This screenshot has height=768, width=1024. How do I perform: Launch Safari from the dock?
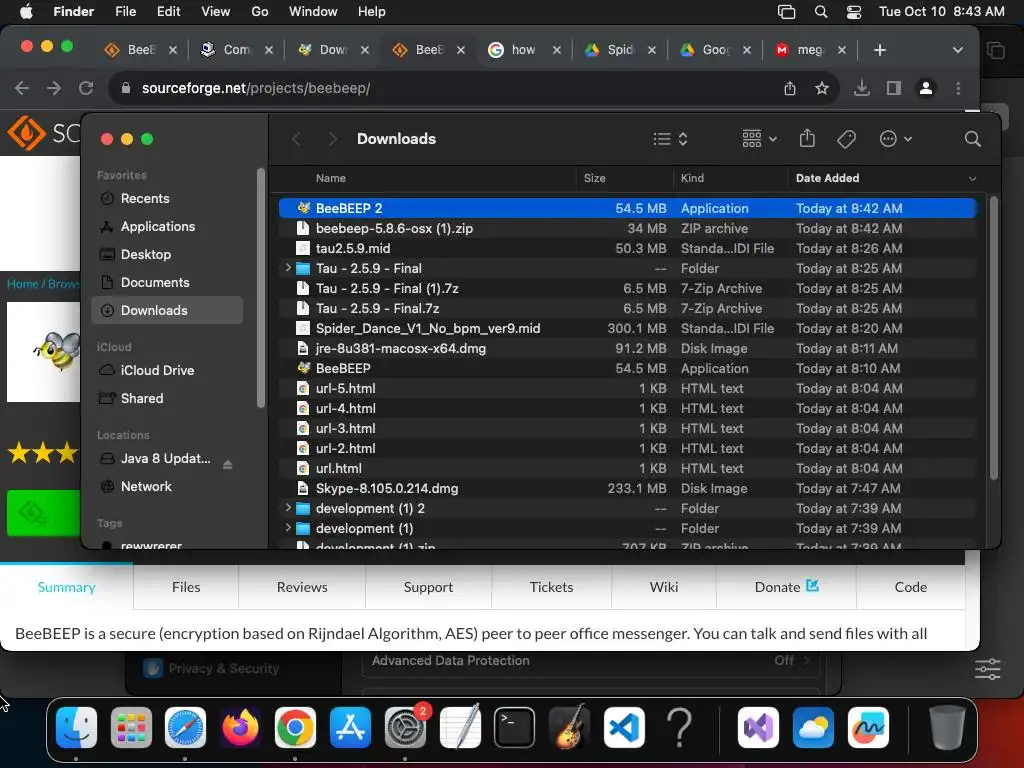tap(185, 727)
